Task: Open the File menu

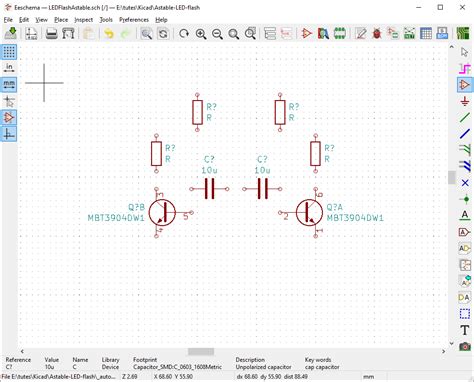Action: (x=8, y=20)
